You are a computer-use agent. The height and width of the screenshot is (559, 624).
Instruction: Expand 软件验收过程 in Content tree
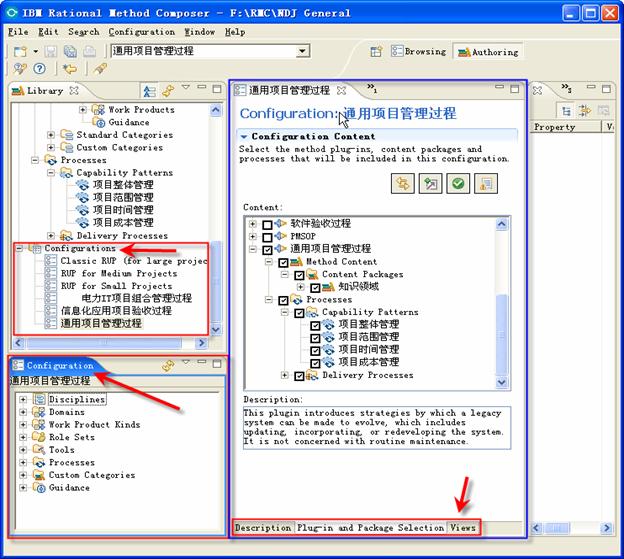click(252, 224)
